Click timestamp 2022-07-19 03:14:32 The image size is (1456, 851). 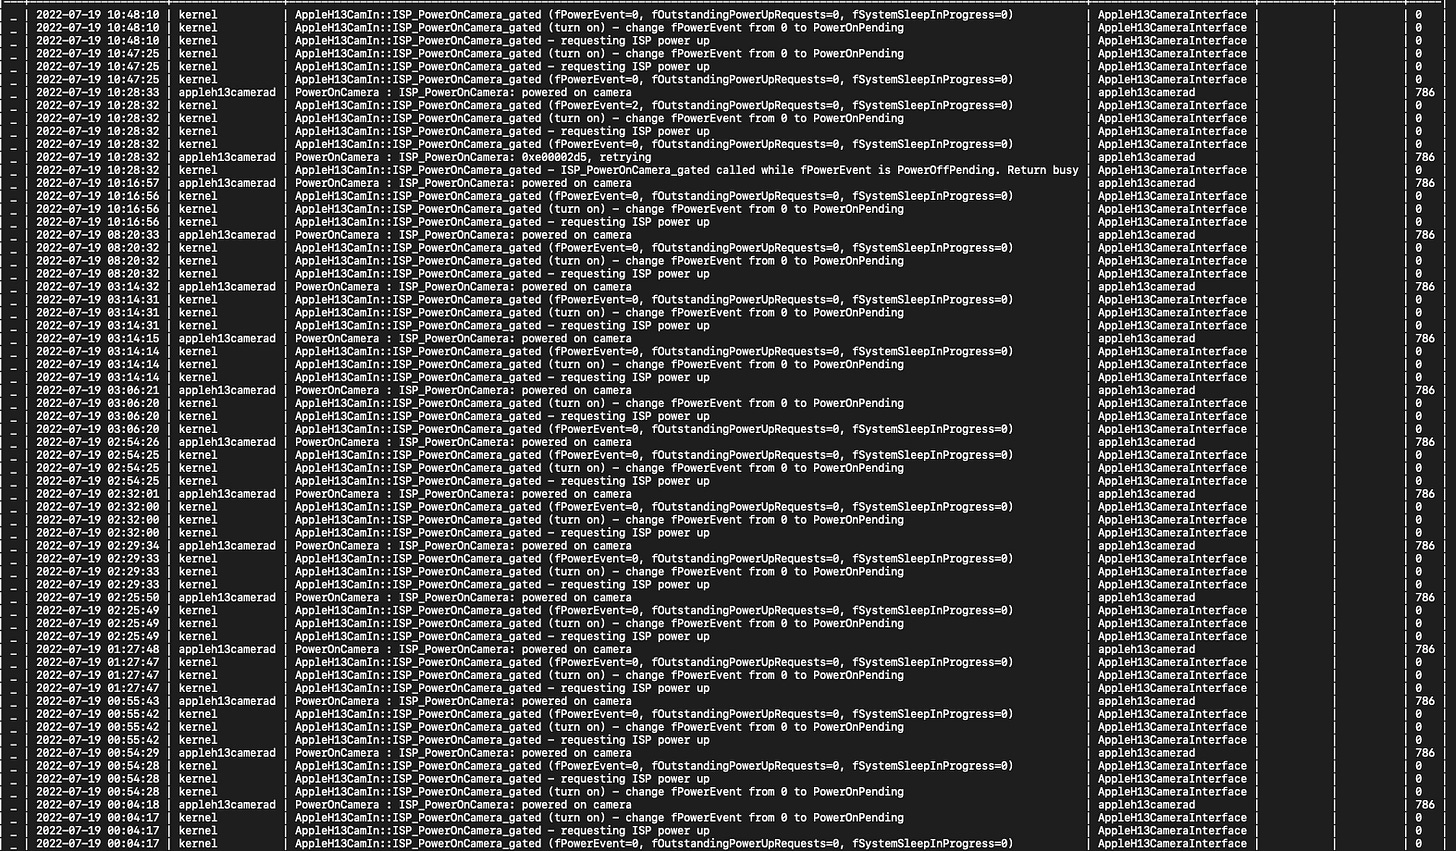click(x=97, y=287)
